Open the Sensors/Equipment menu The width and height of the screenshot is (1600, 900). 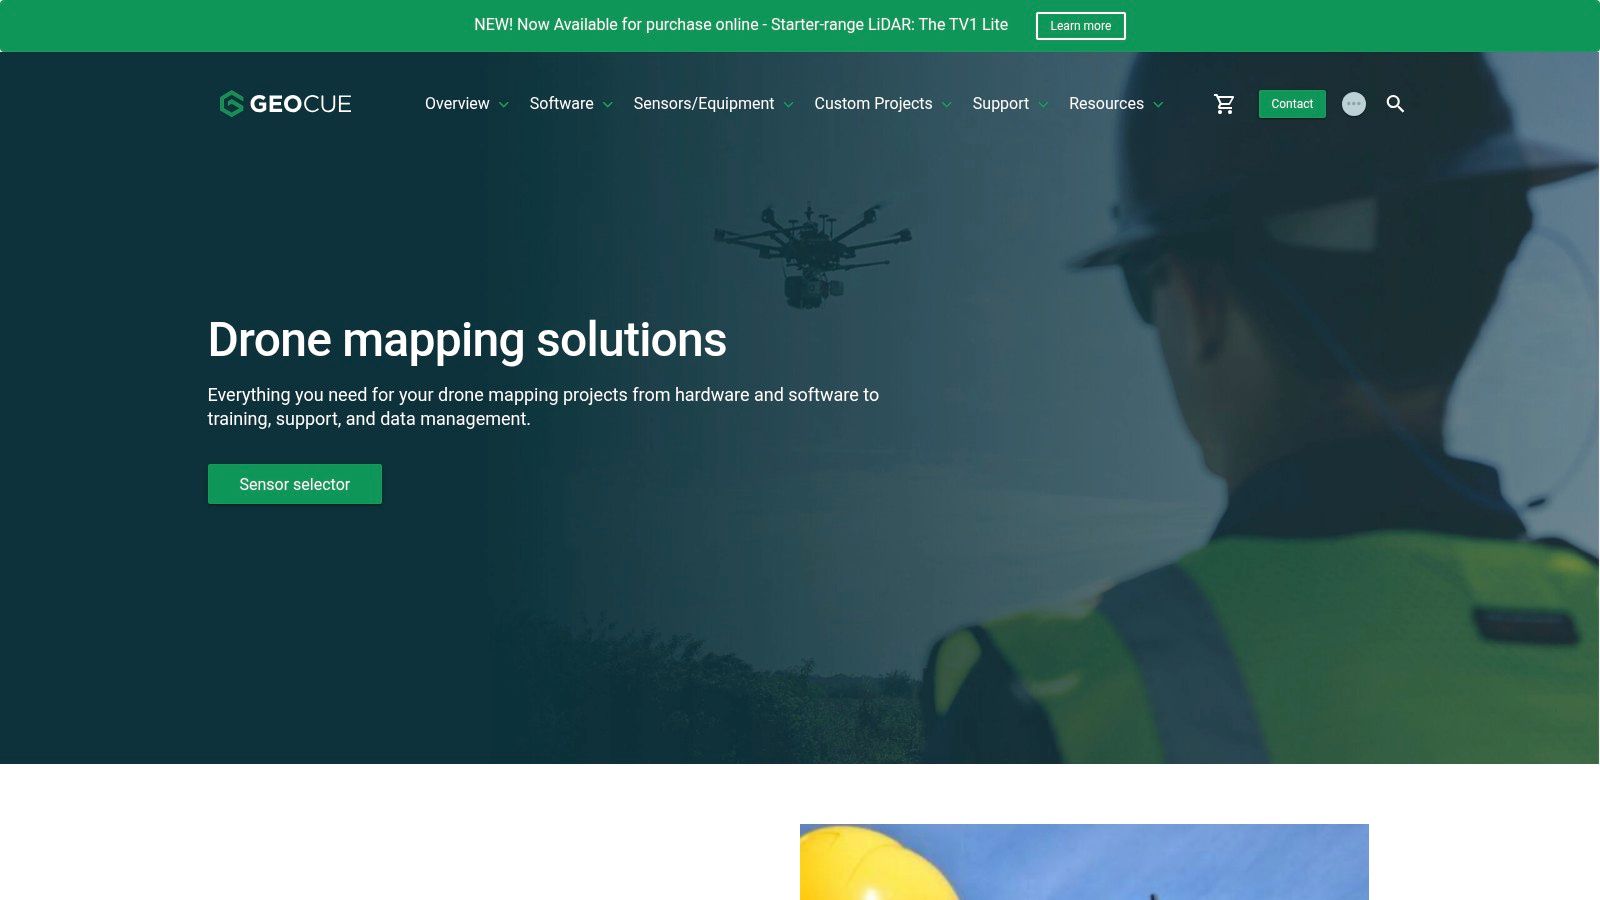(703, 104)
